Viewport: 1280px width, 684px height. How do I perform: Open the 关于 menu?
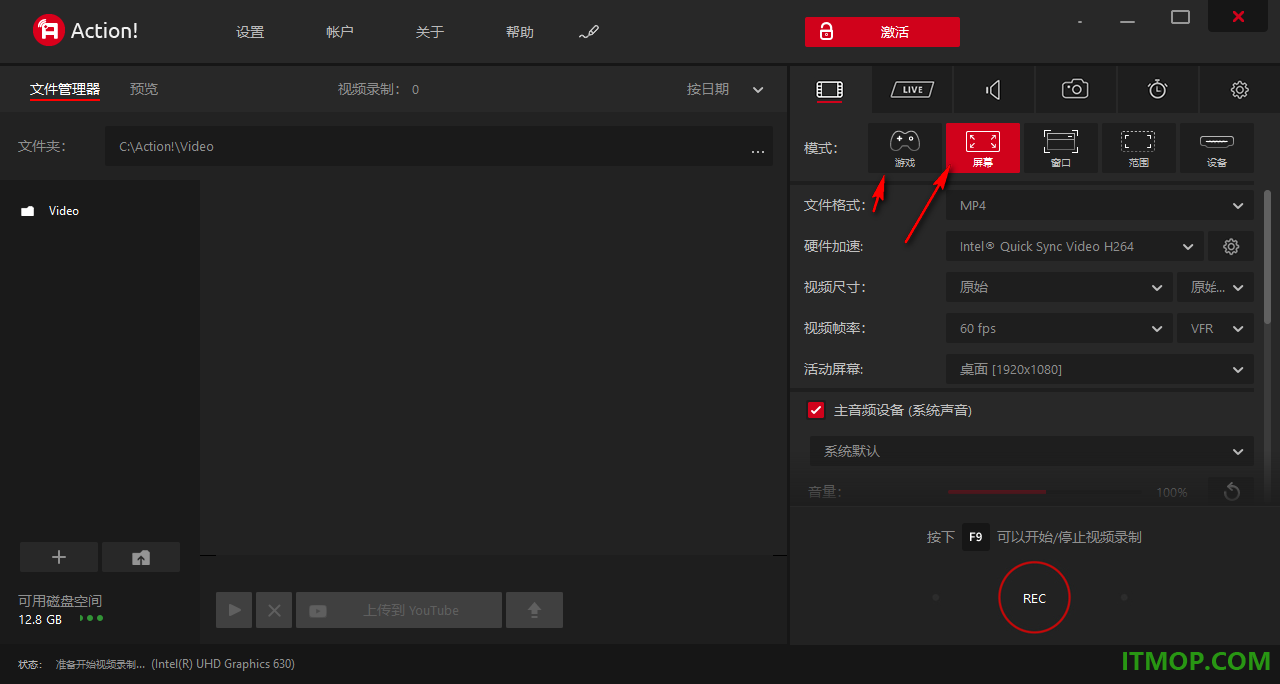coord(430,32)
